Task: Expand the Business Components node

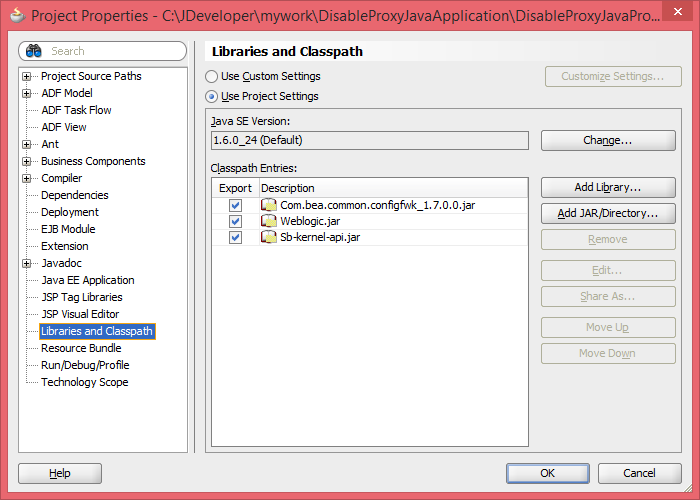Action: click(x=27, y=161)
